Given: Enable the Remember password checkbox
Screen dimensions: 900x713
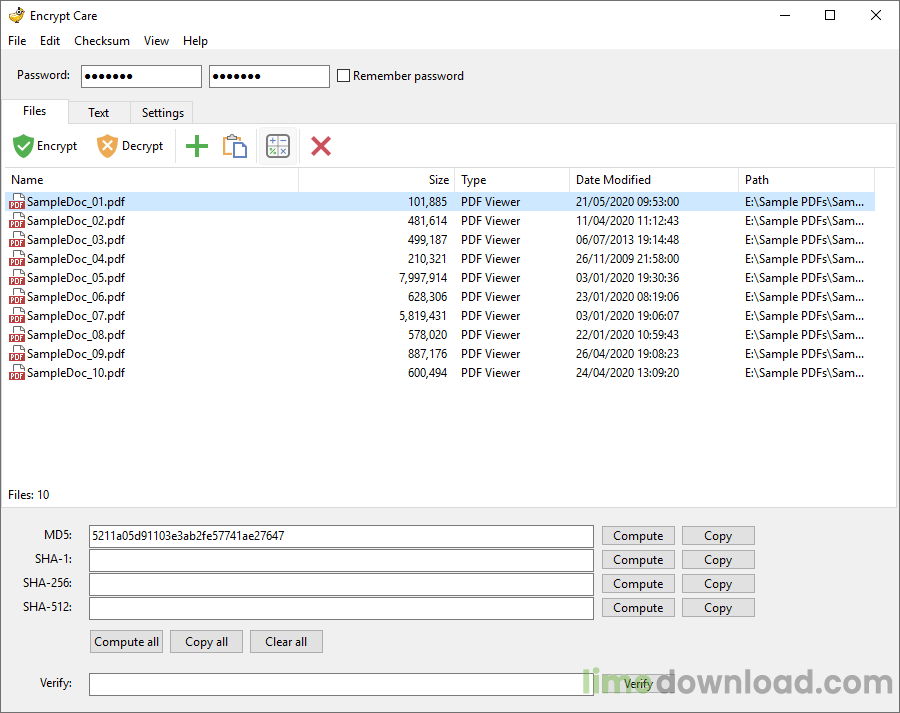Looking at the screenshot, I should 343,75.
